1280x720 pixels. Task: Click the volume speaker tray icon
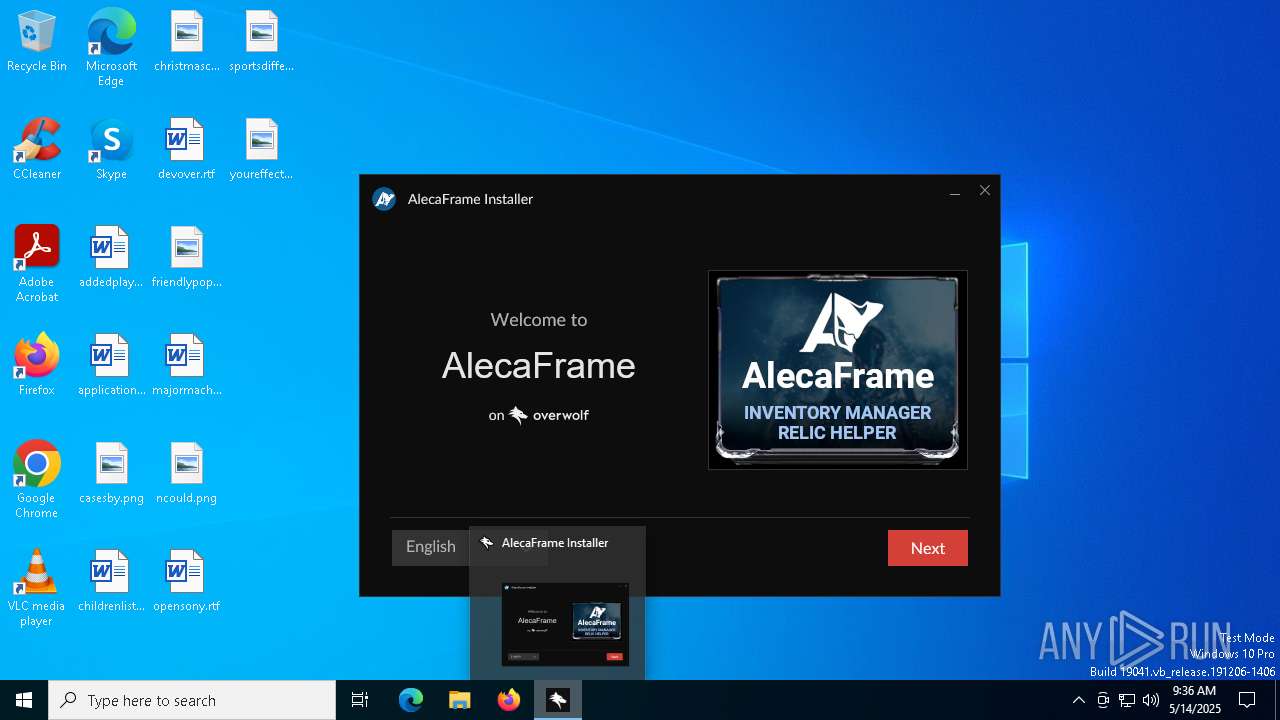(1151, 700)
